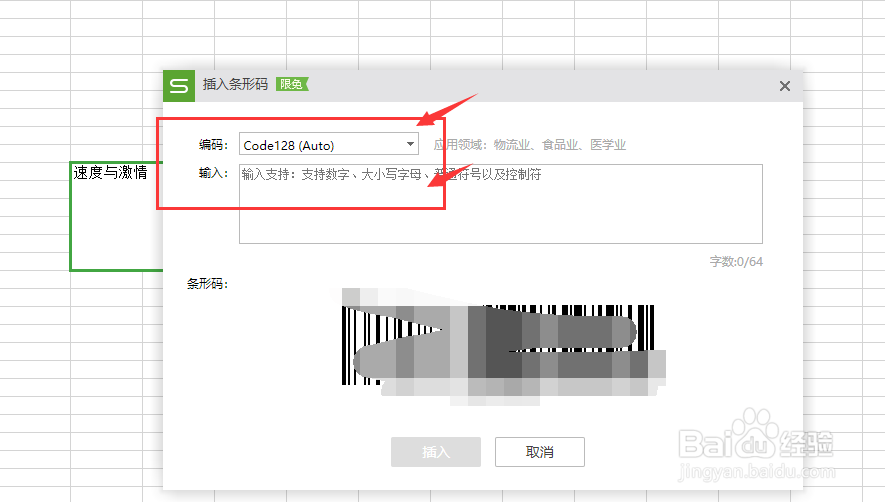Click the 应用领域 description text
The width and height of the screenshot is (885, 502).
coord(529,145)
